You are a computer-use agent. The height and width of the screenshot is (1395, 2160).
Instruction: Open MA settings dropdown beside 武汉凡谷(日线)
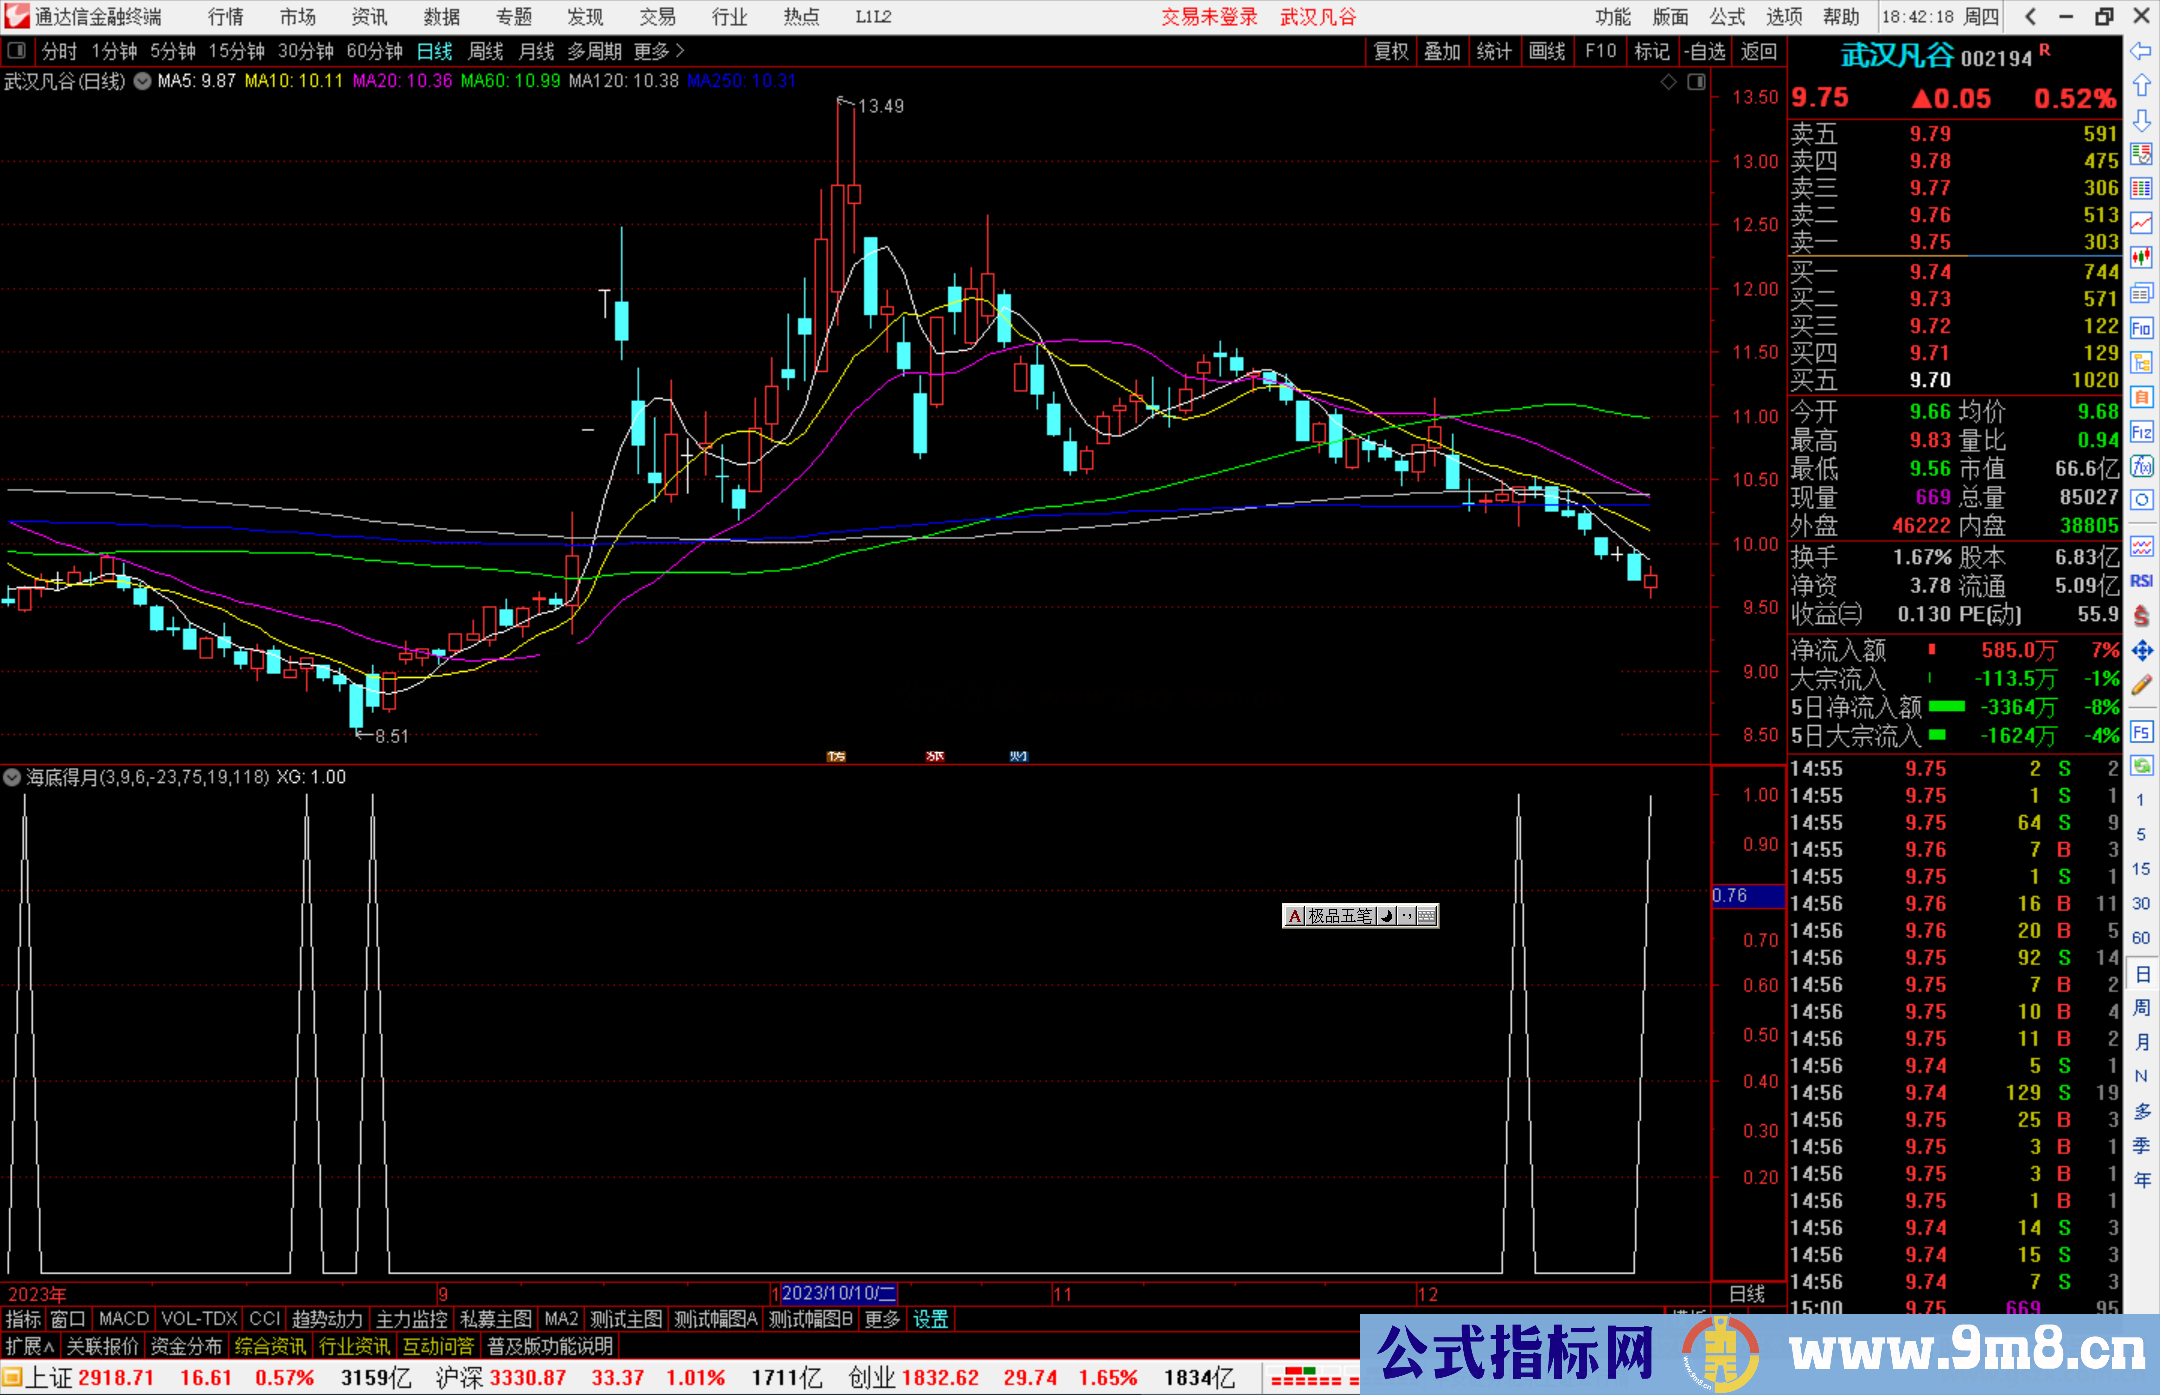tap(142, 81)
